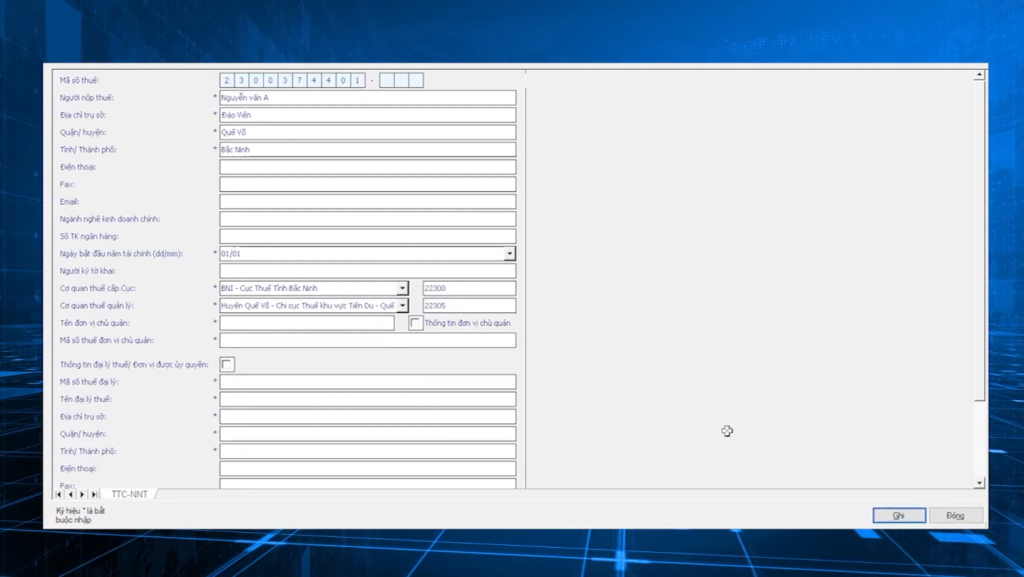The image size is (1024, 577).
Task: Enable Thông tin đại lý thuế checkbox
Action: [227, 364]
